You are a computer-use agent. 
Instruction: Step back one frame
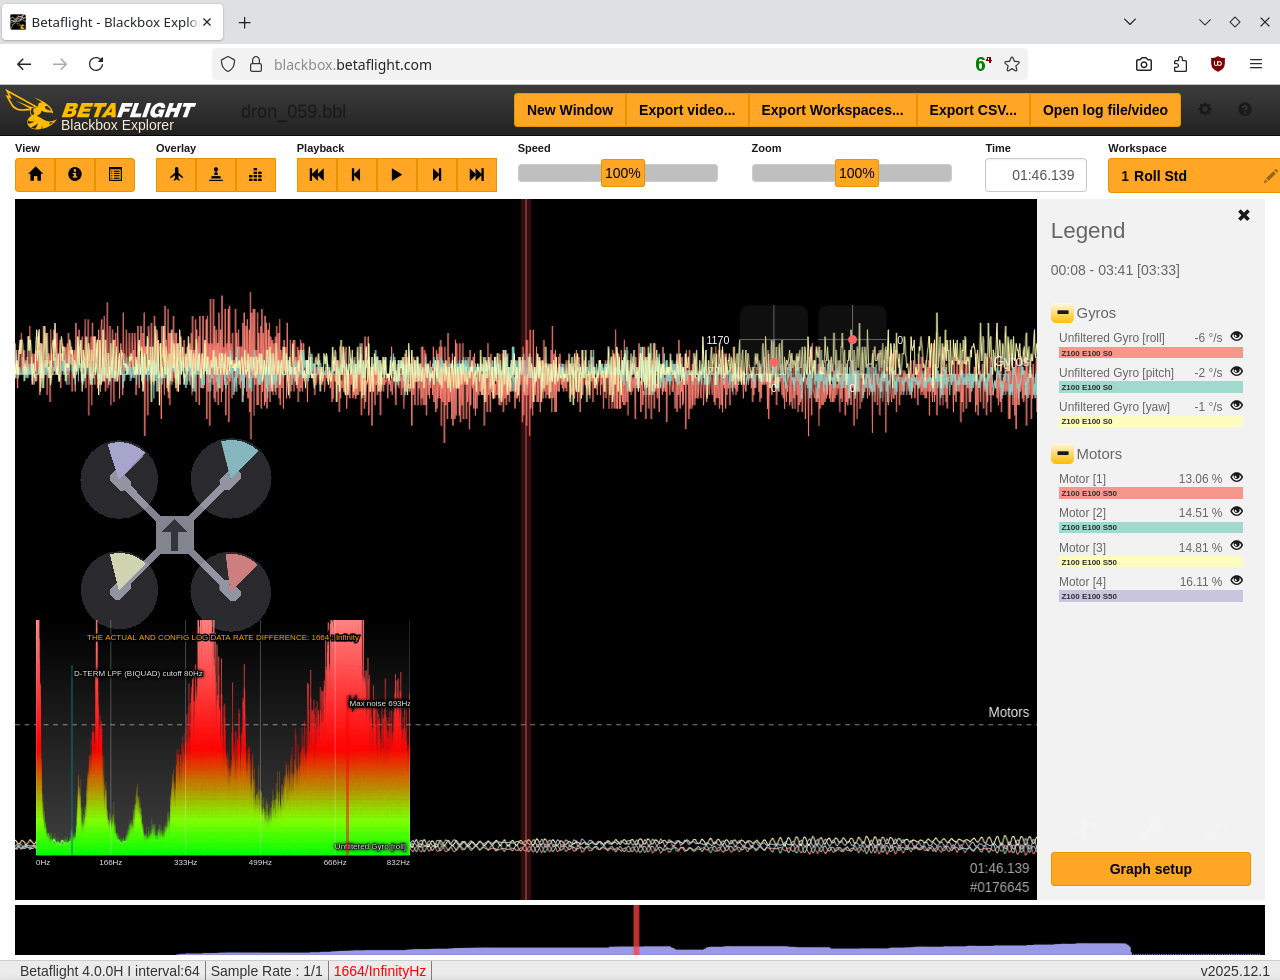click(x=357, y=175)
